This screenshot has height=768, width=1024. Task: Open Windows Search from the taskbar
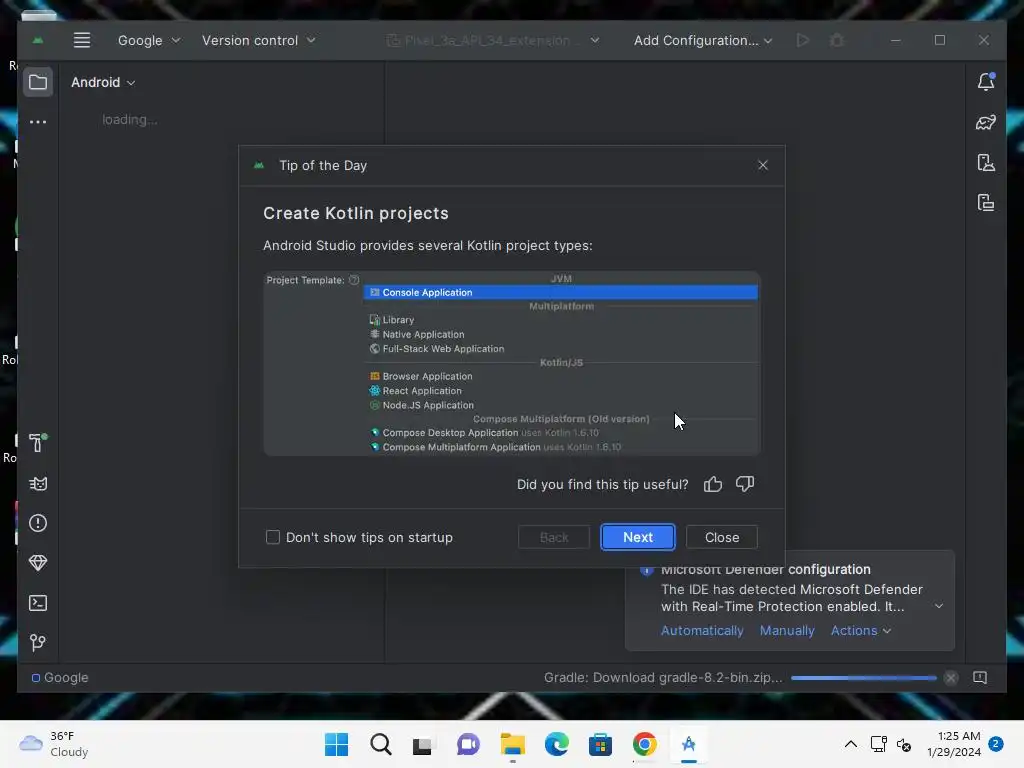(381, 744)
